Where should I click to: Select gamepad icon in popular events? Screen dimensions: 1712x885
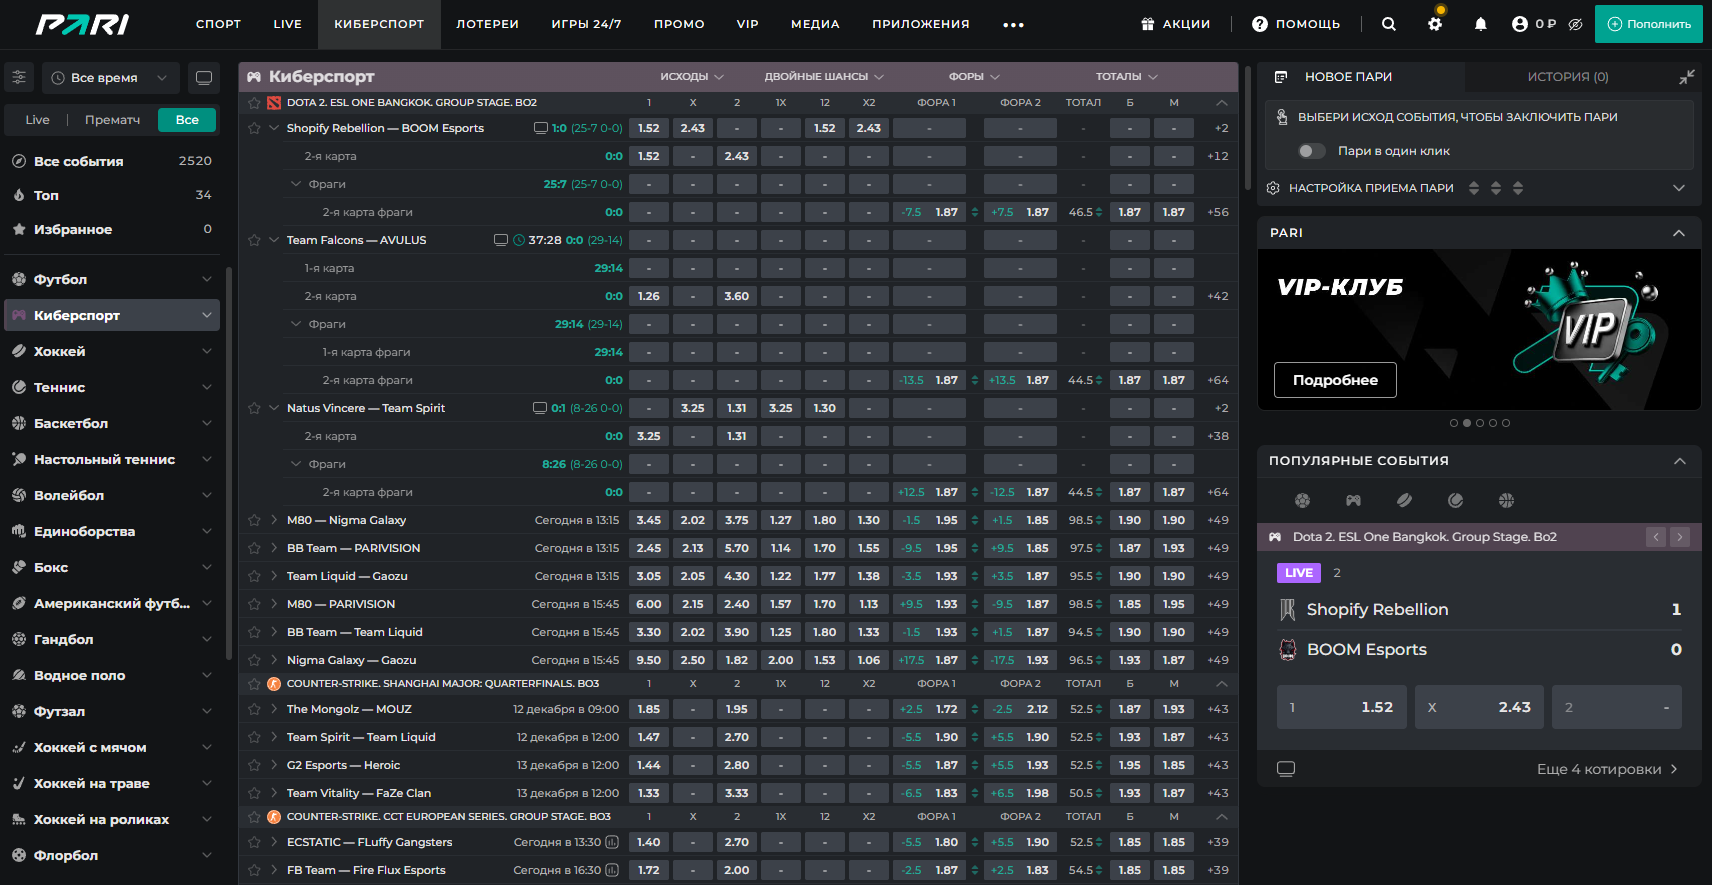pos(1353,500)
